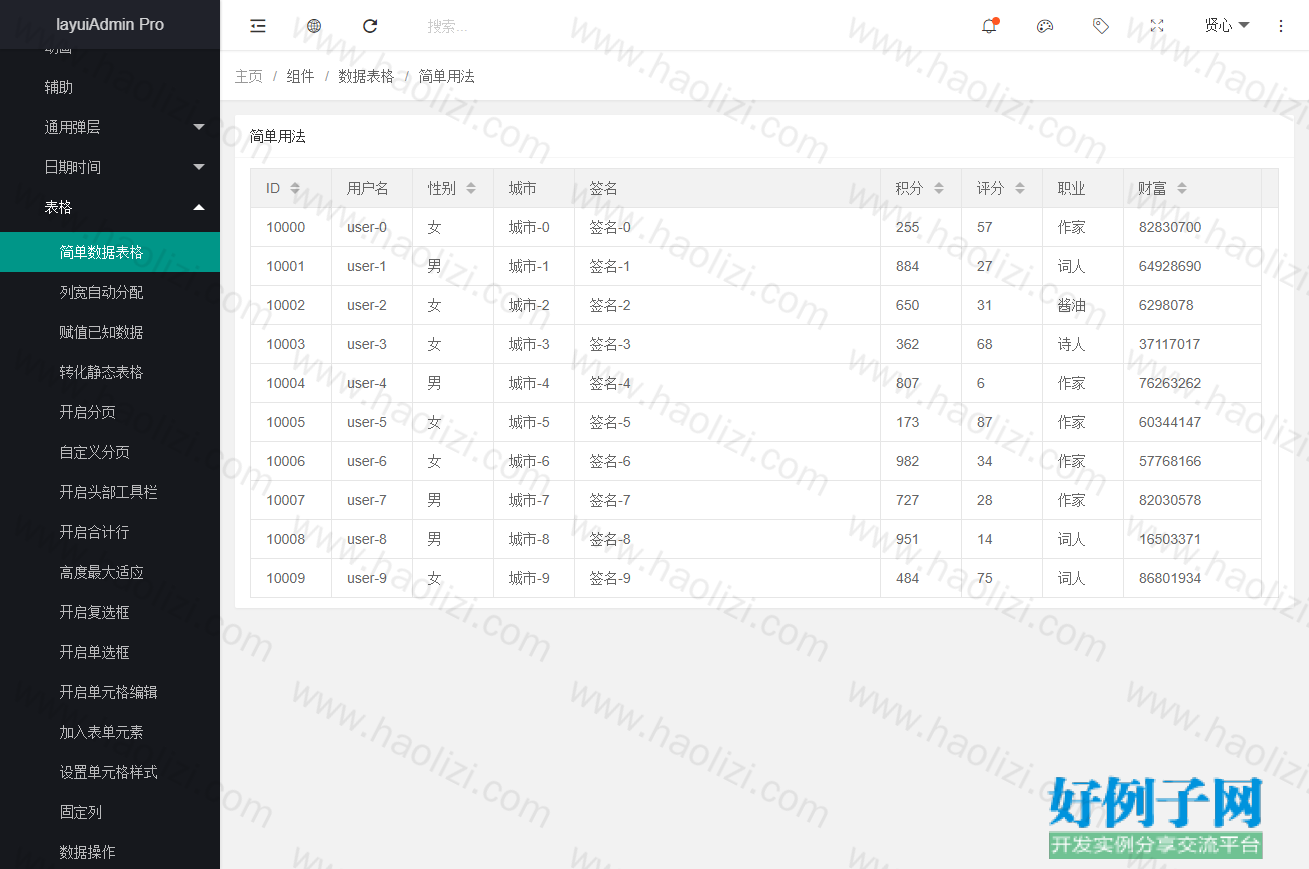Open the theme palette icon

pyautogui.click(x=1045, y=26)
